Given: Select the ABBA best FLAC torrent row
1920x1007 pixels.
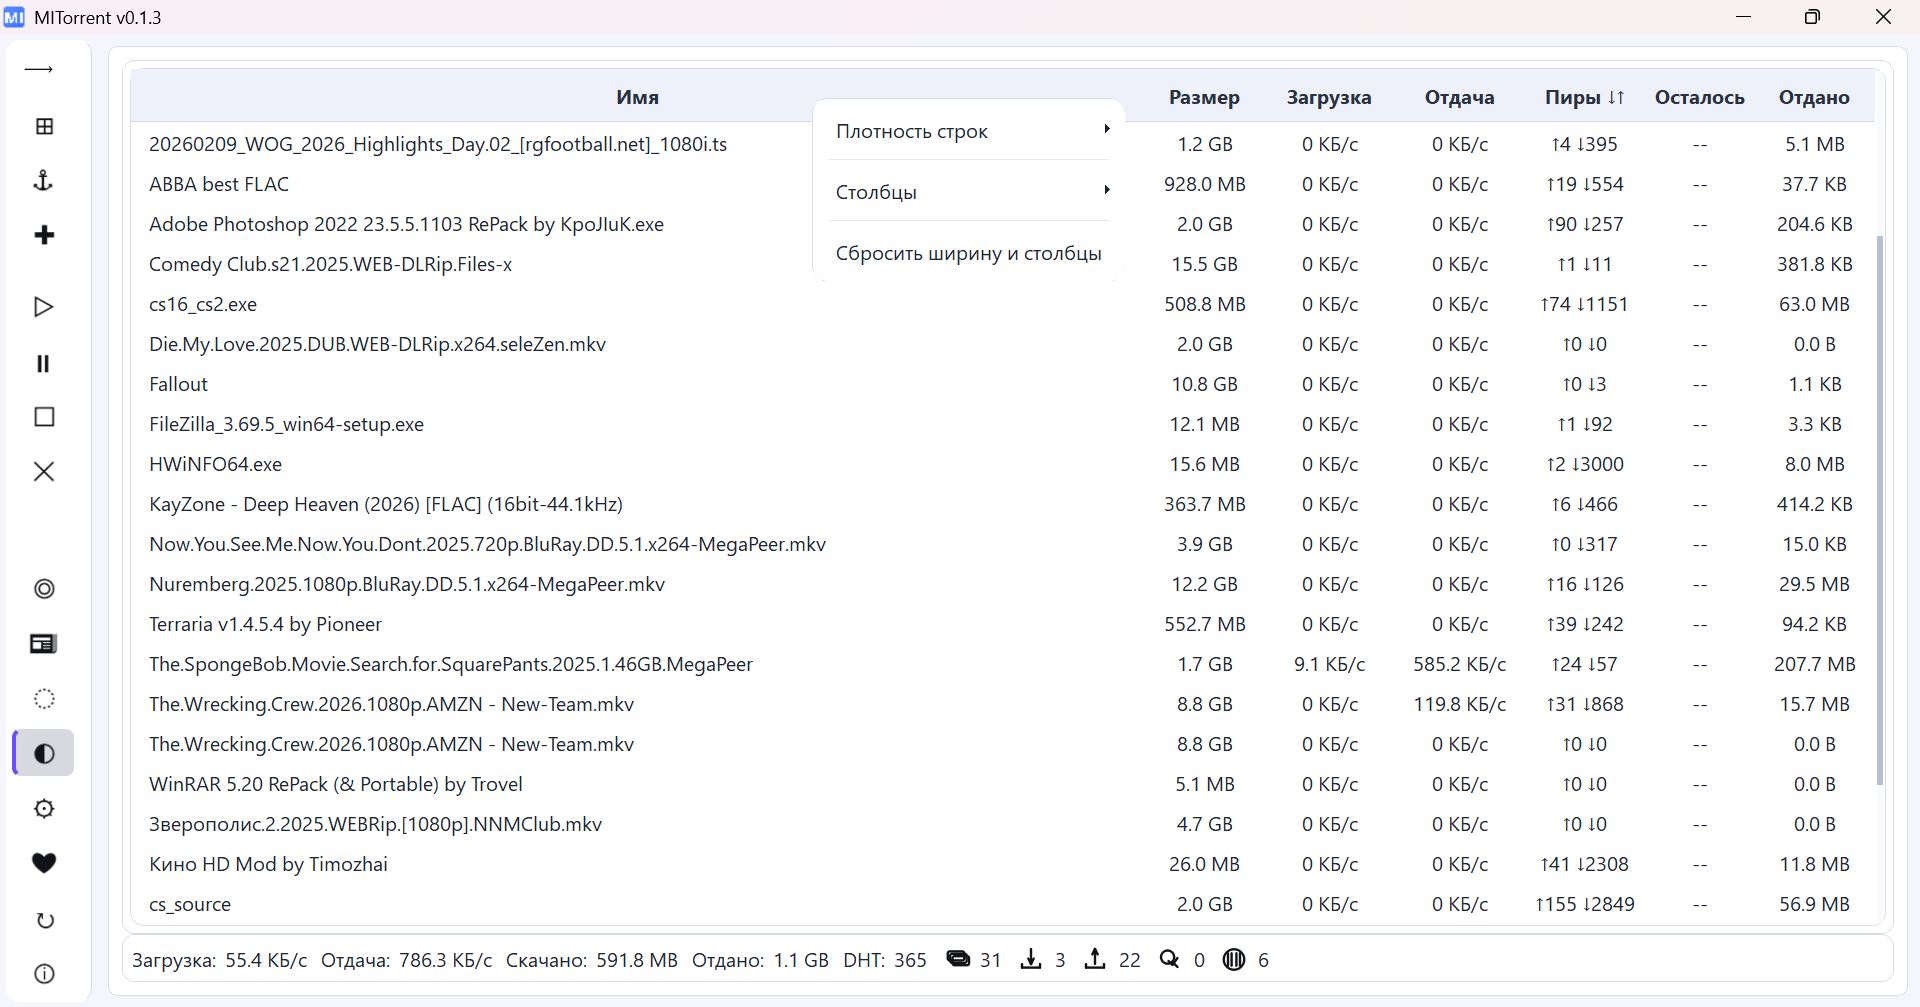Looking at the screenshot, I should 219,184.
